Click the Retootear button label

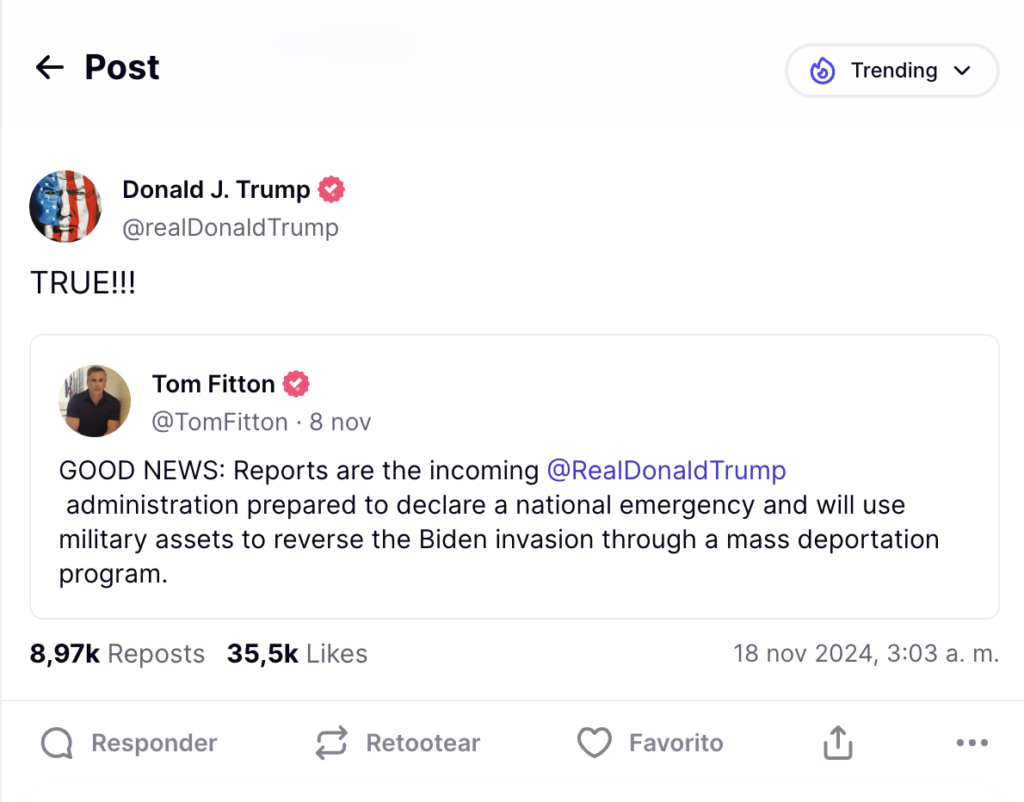click(423, 743)
